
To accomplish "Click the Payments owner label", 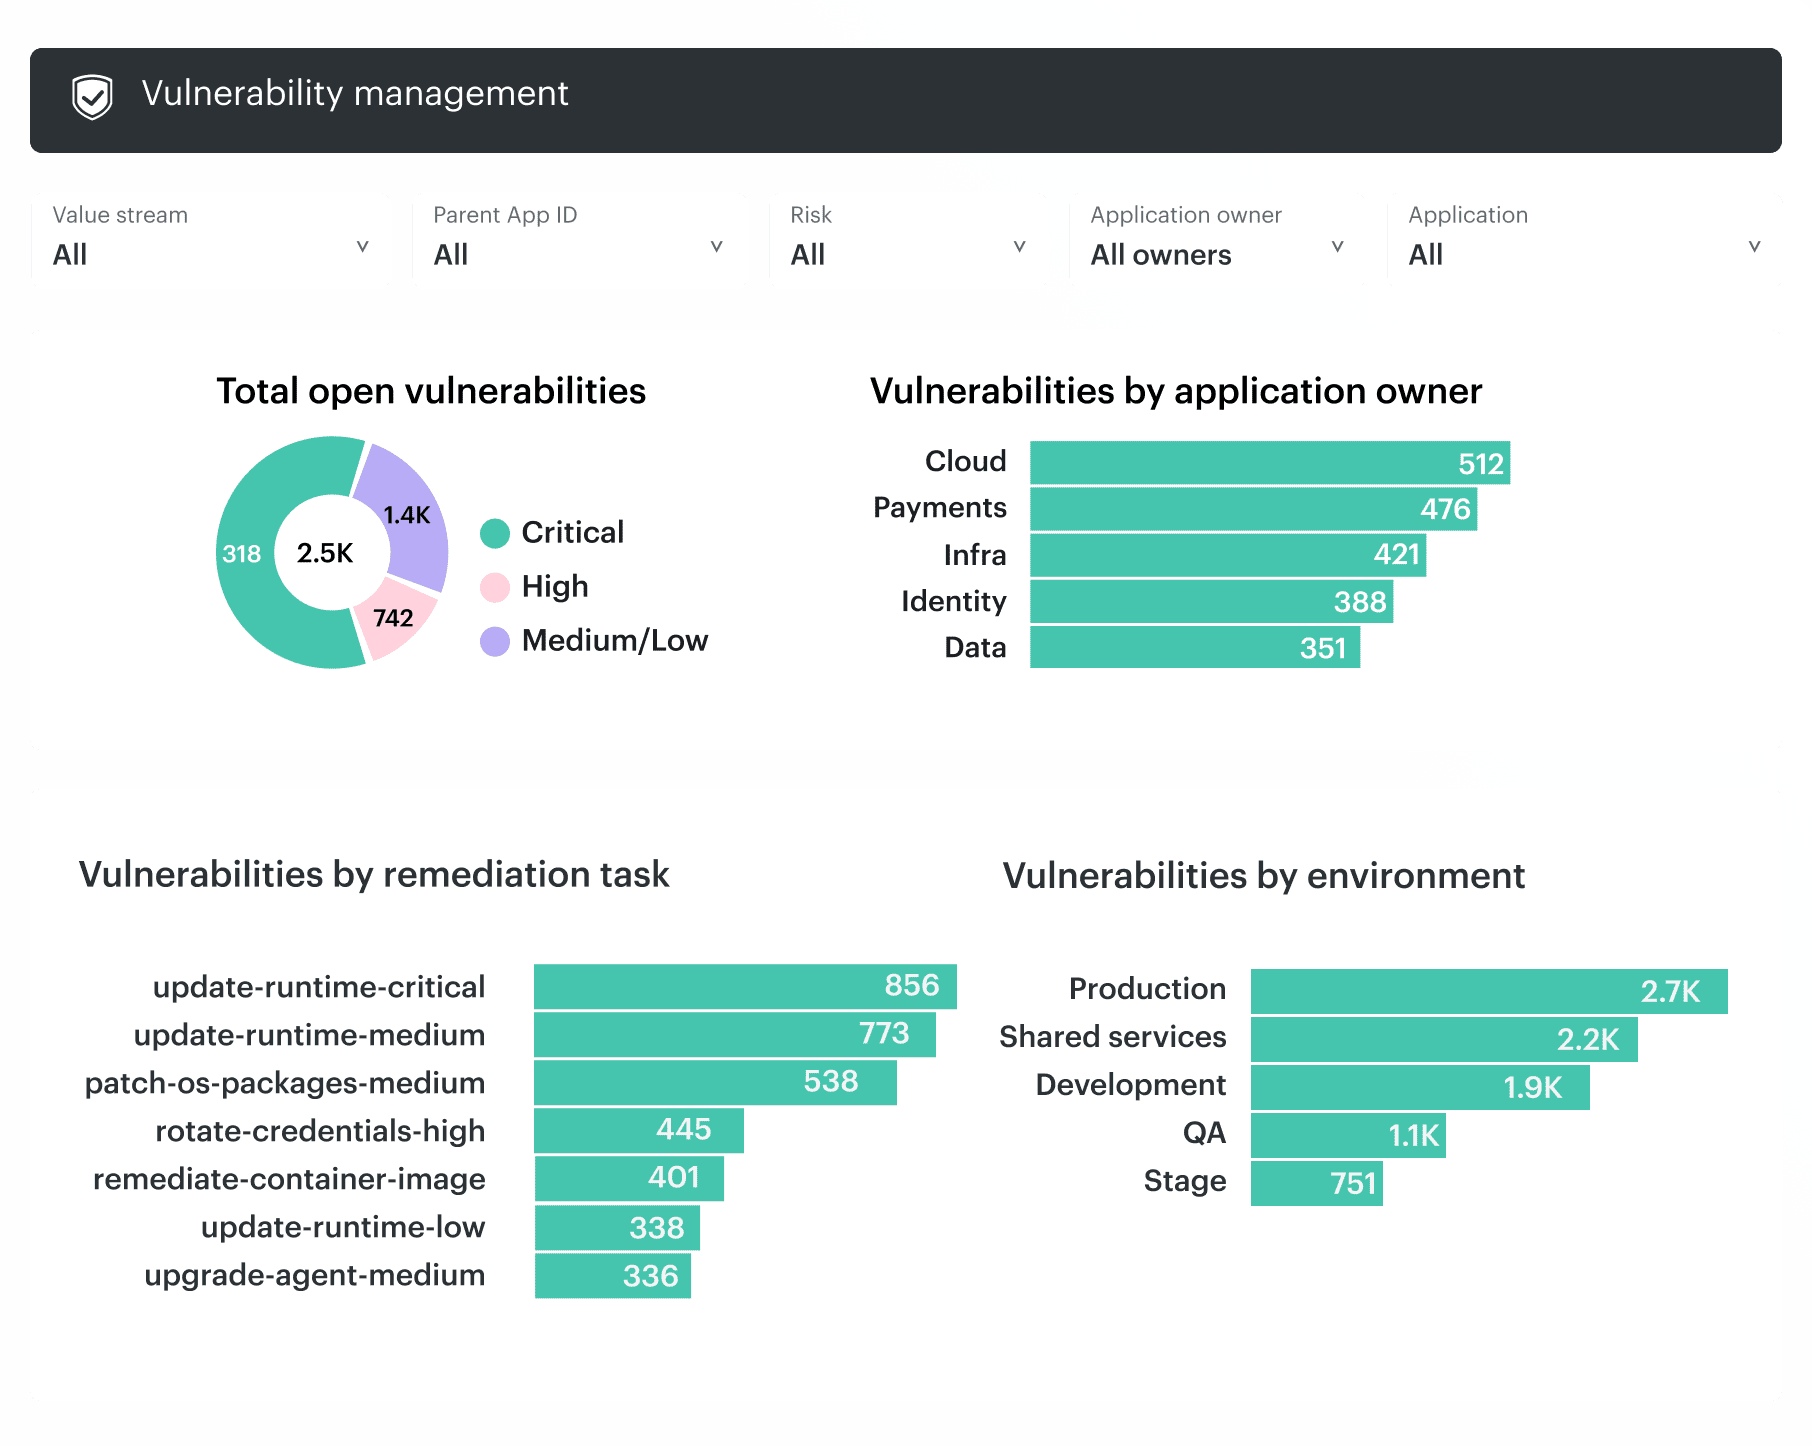I will [x=940, y=508].
